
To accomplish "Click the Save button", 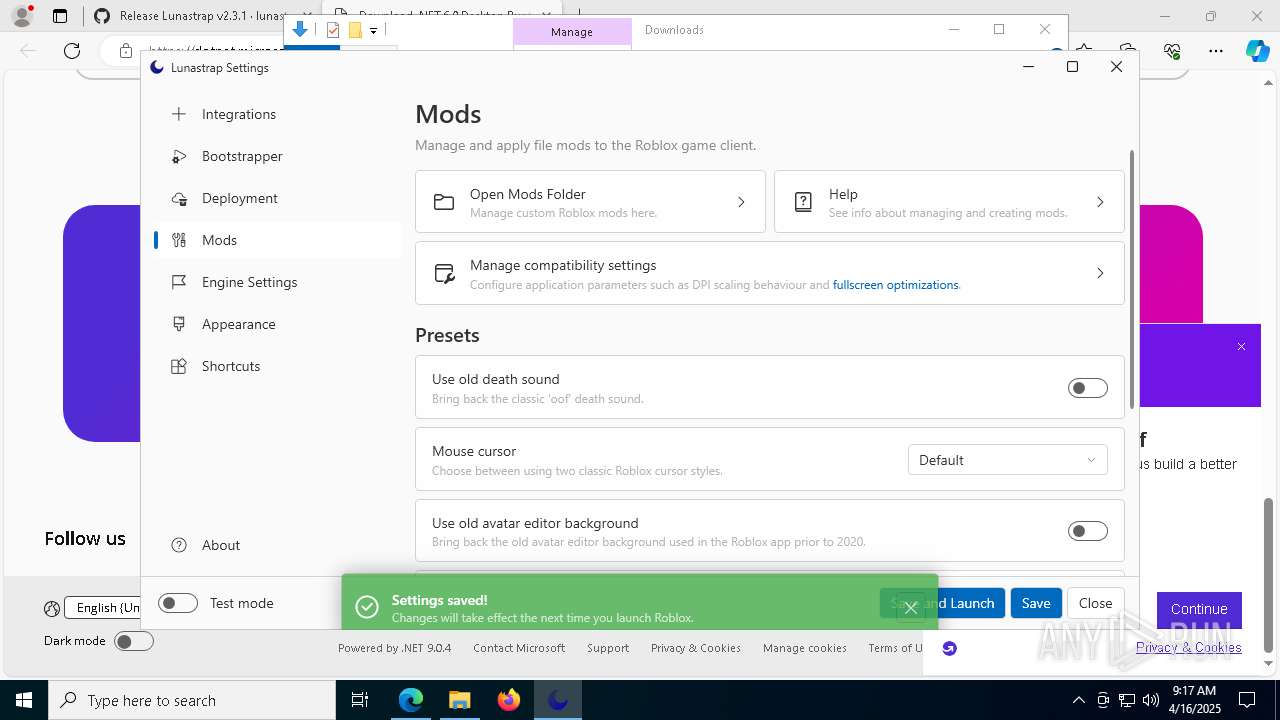I will click(1036, 603).
